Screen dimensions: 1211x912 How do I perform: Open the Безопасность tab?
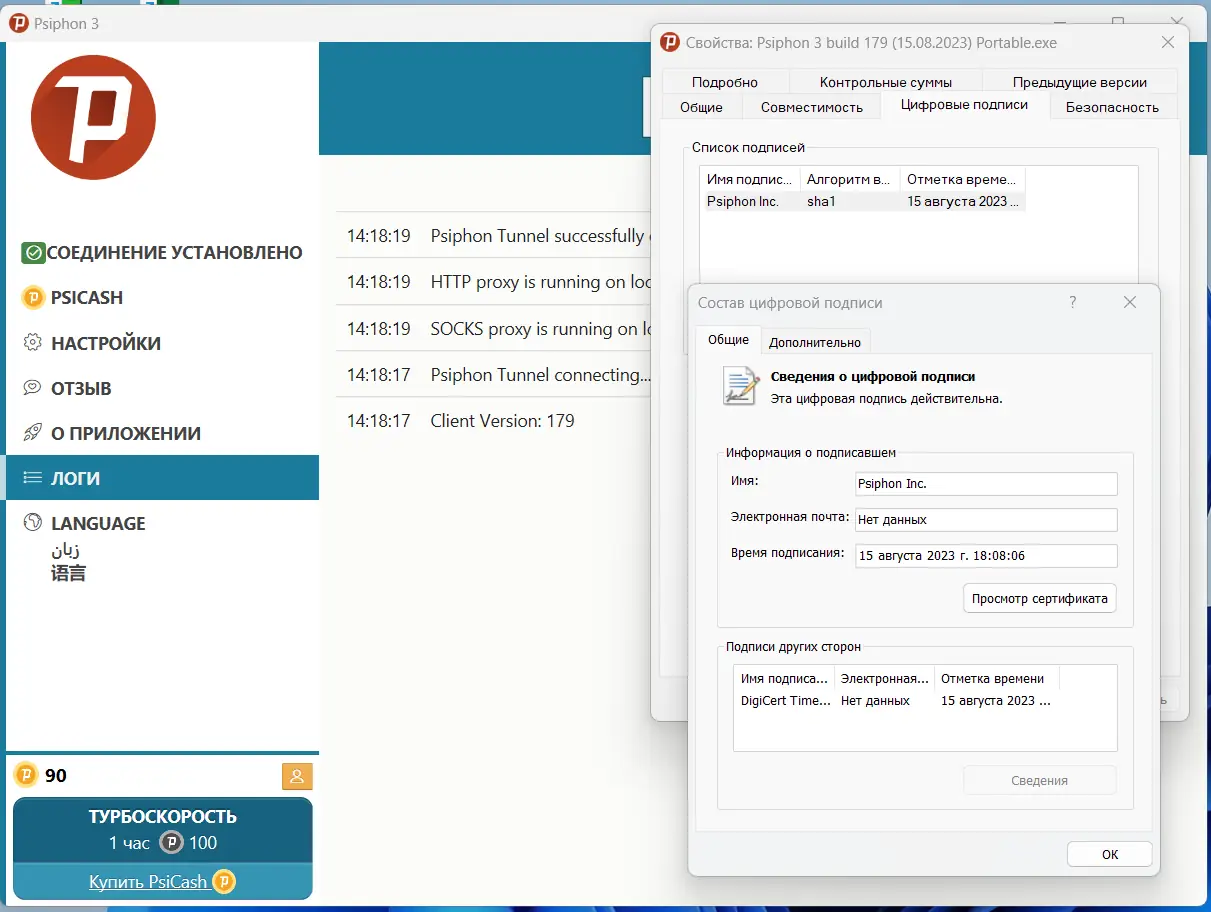click(1113, 106)
